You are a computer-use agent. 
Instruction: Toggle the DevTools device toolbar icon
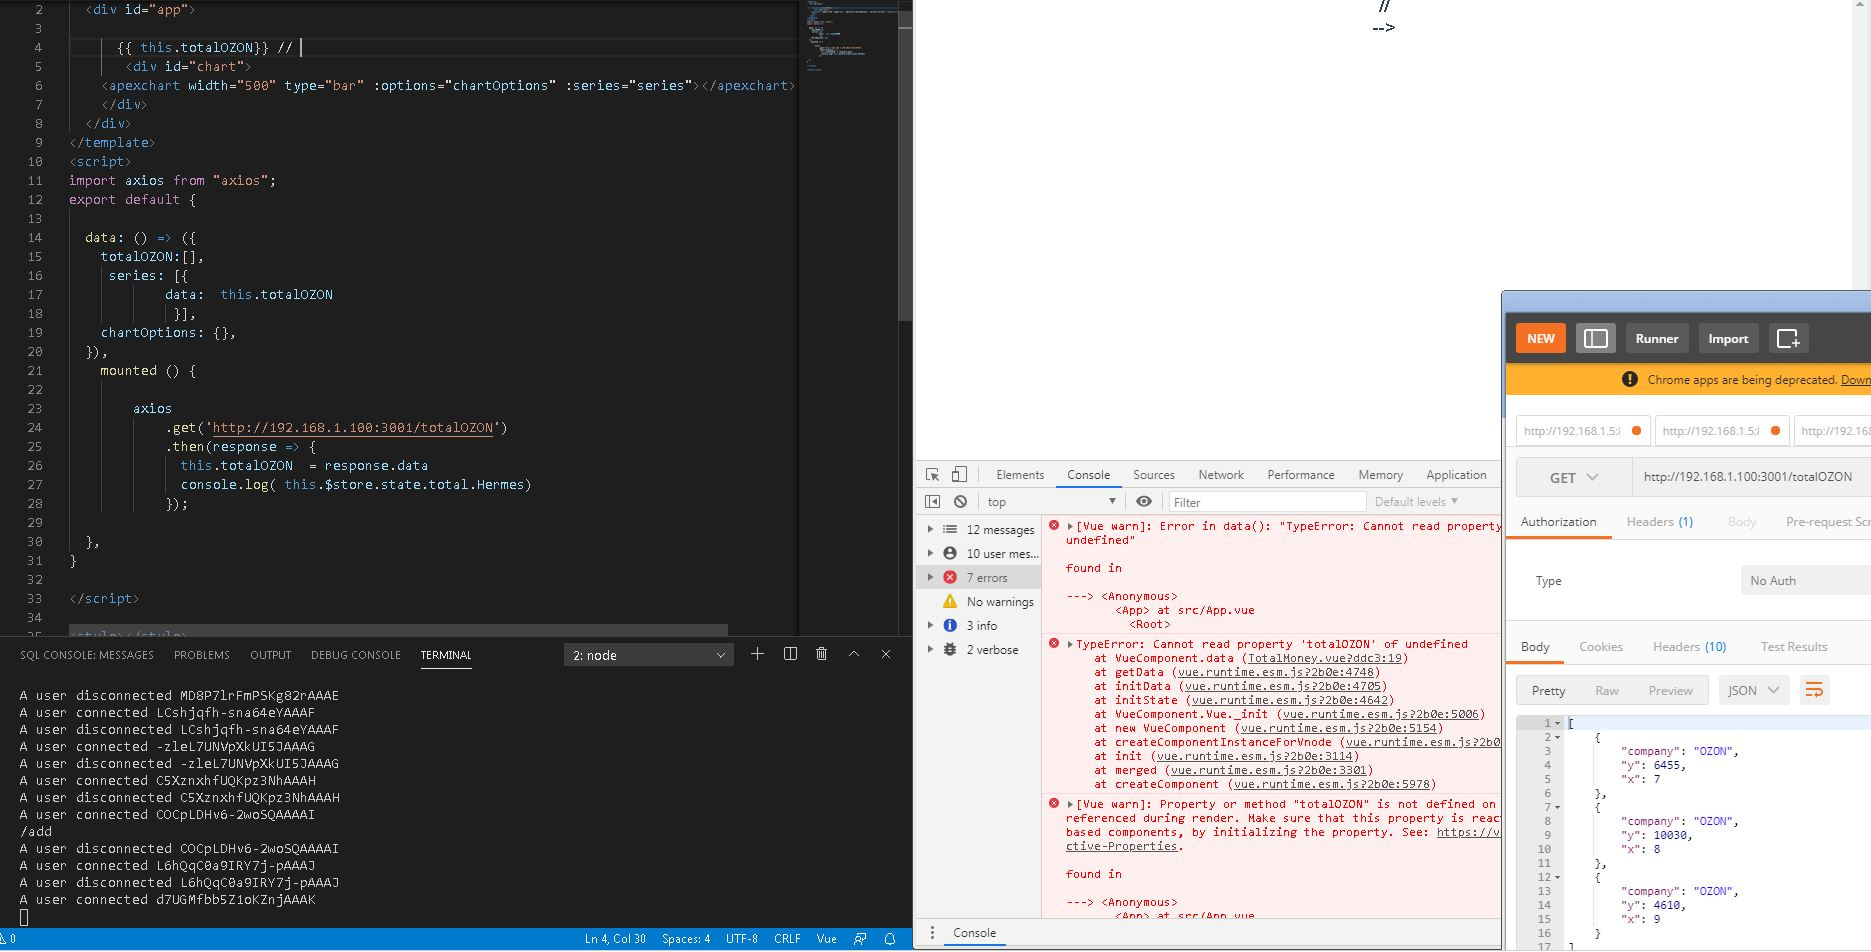point(959,475)
